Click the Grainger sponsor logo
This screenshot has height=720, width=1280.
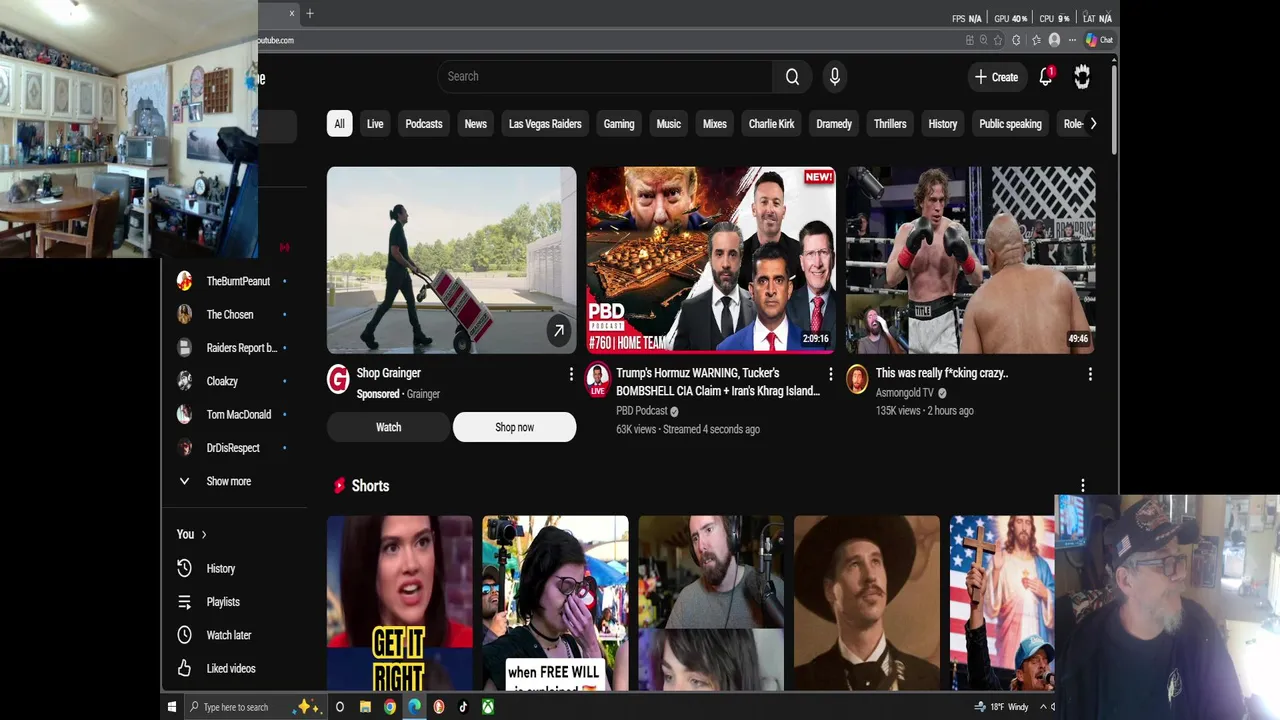coord(338,378)
